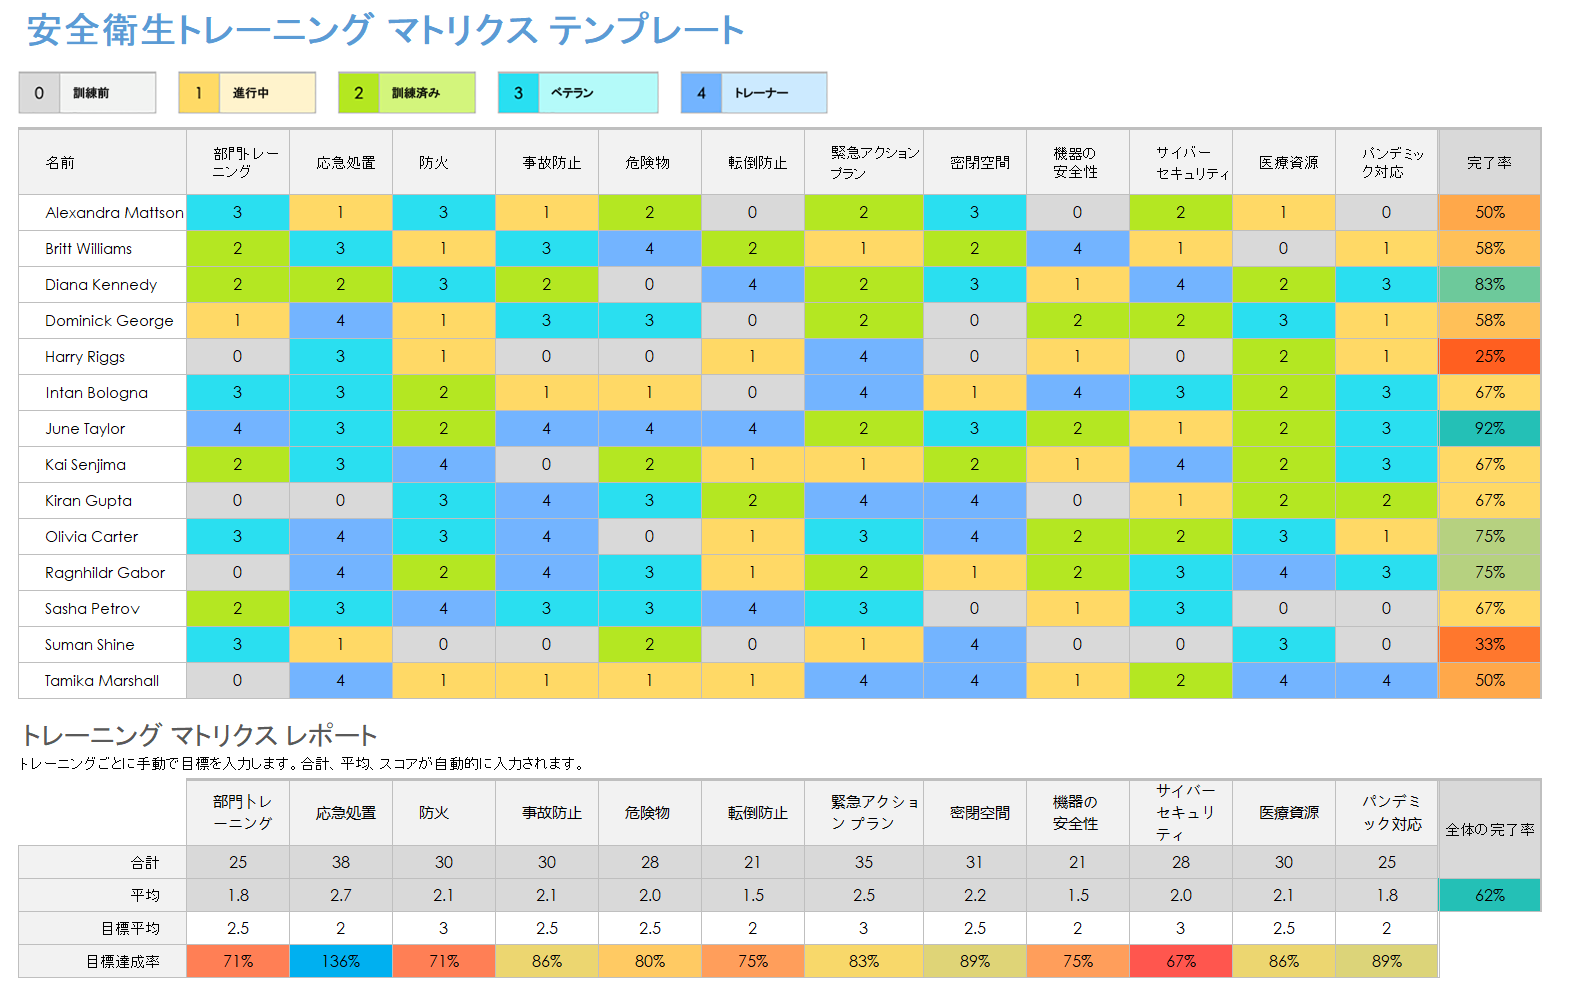This screenshot has height=988, width=1571.
Task: Click legend box 1 進行中
Action: pyautogui.click(x=247, y=93)
